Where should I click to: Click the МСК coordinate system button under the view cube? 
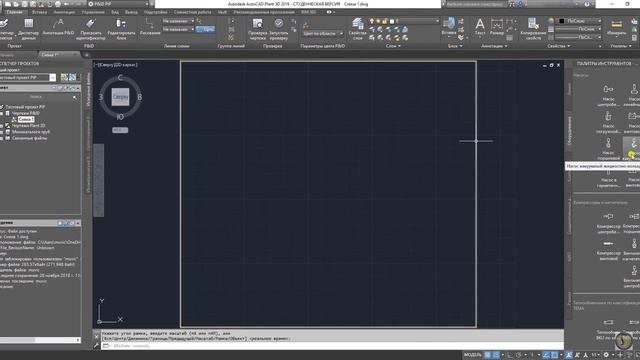coord(120,130)
